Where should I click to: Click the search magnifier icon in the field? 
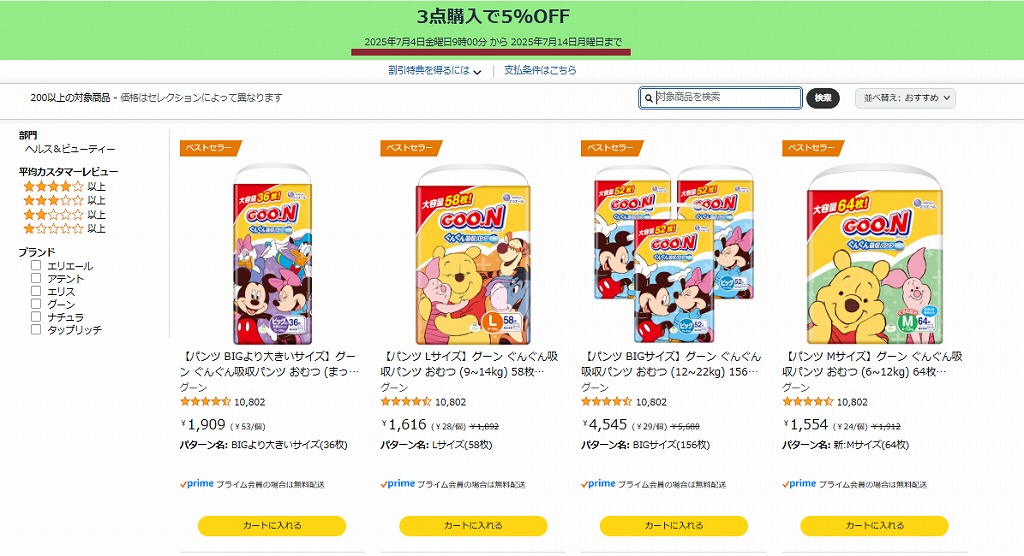[x=648, y=98]
